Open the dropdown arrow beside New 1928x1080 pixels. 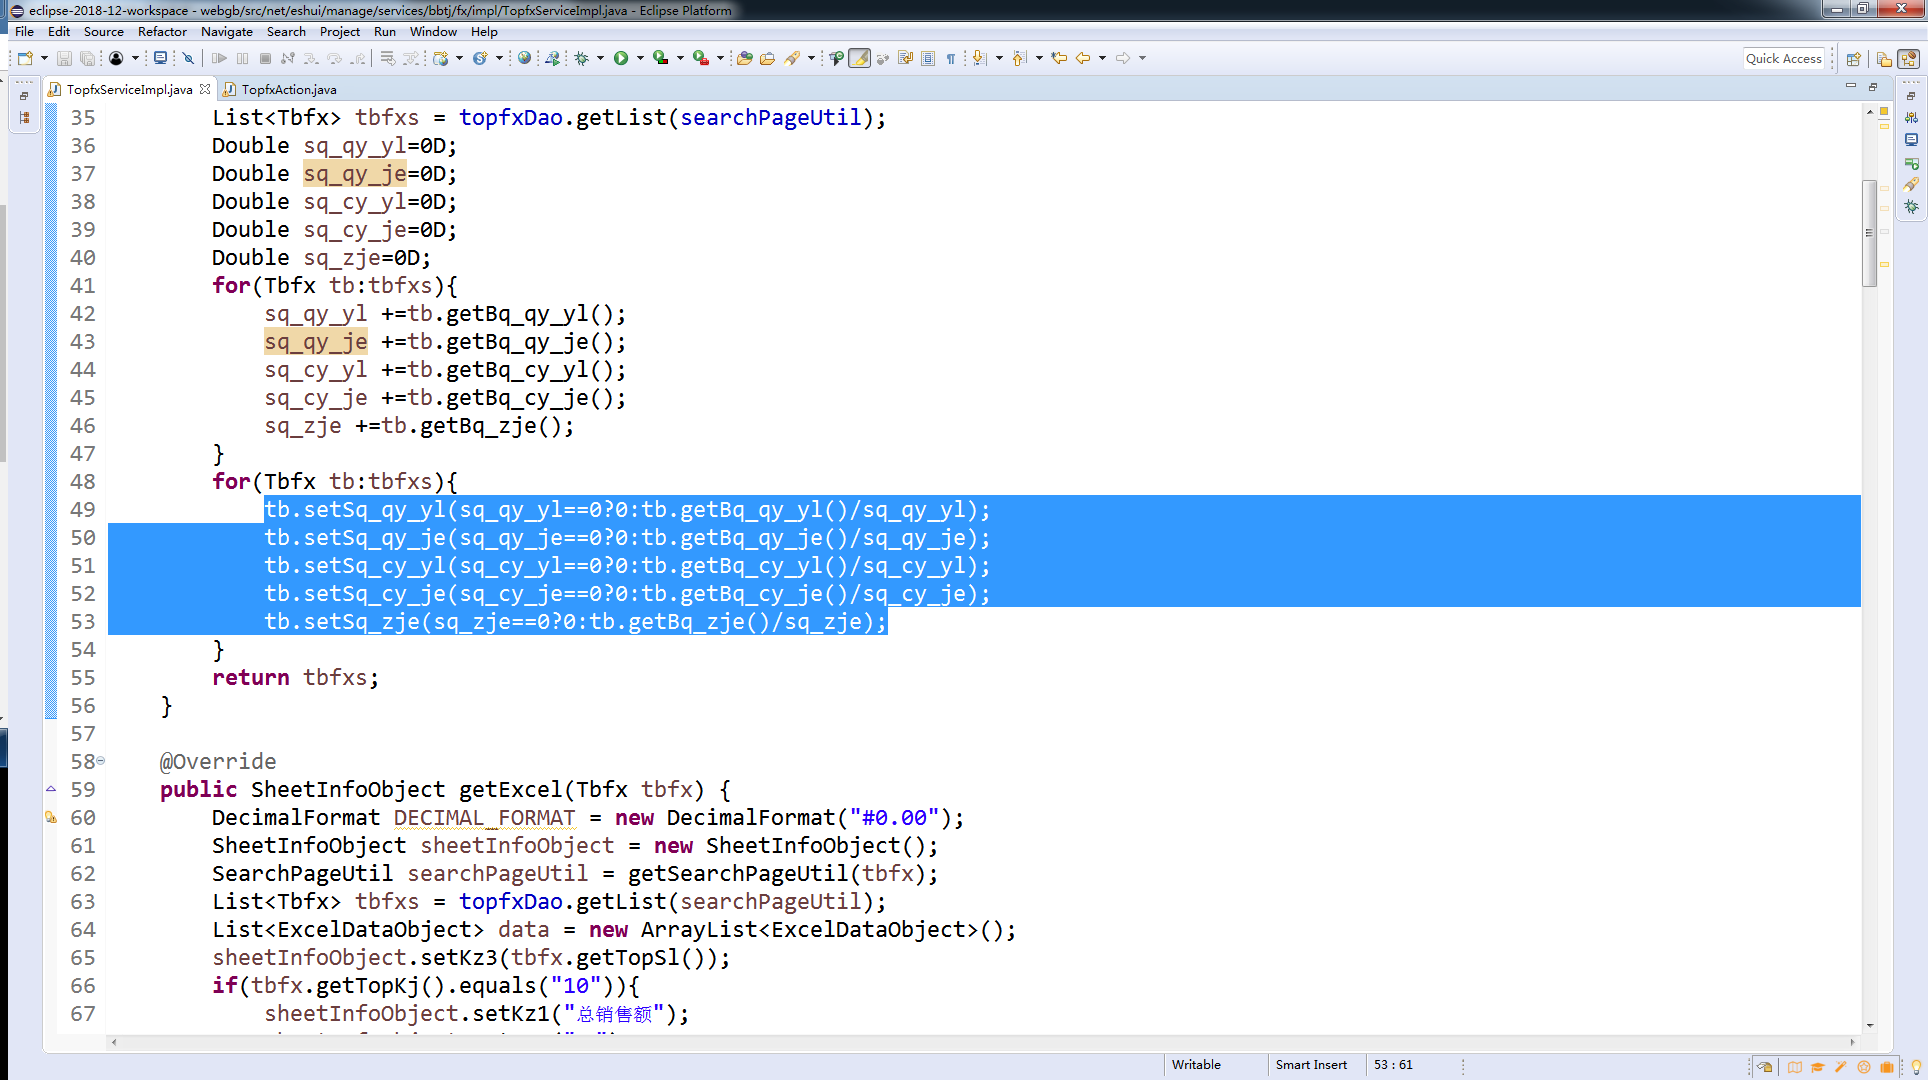[x=44, y=58]
